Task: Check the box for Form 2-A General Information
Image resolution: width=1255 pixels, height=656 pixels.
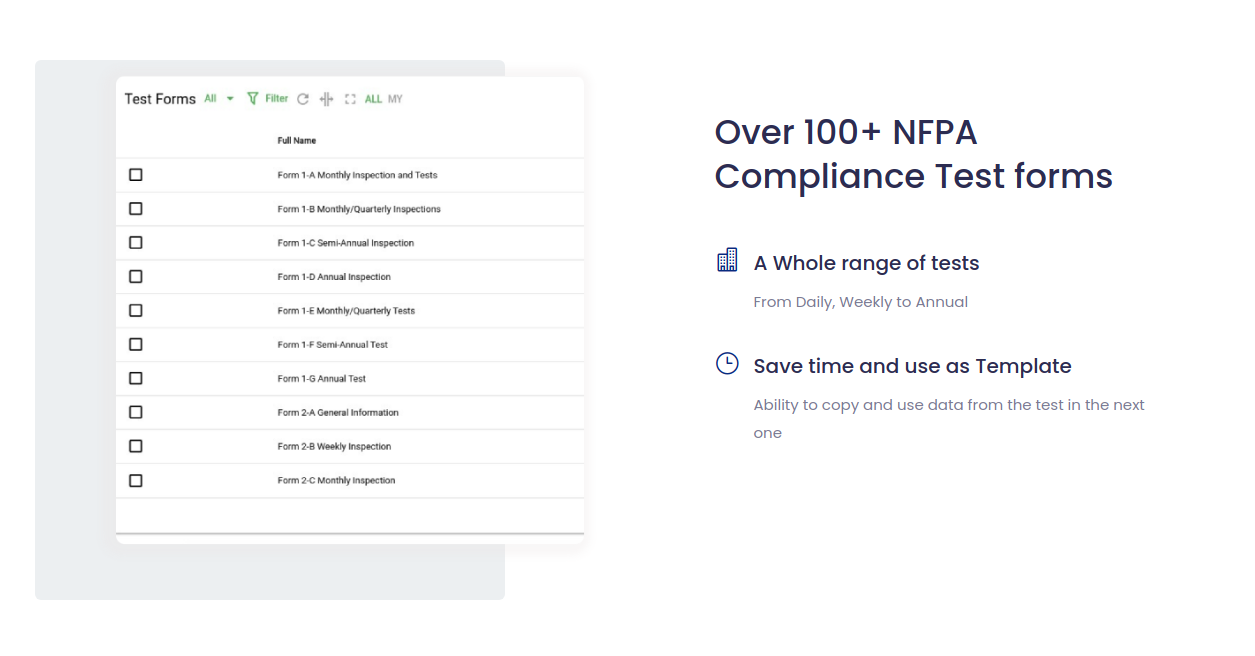Action: [136, 413]
